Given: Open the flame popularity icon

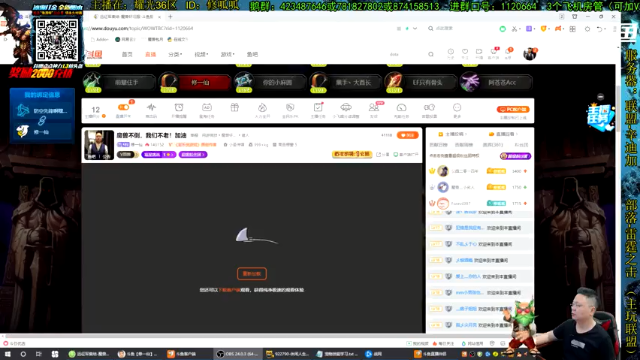Looking at the screenshot, I should point(262,107).
